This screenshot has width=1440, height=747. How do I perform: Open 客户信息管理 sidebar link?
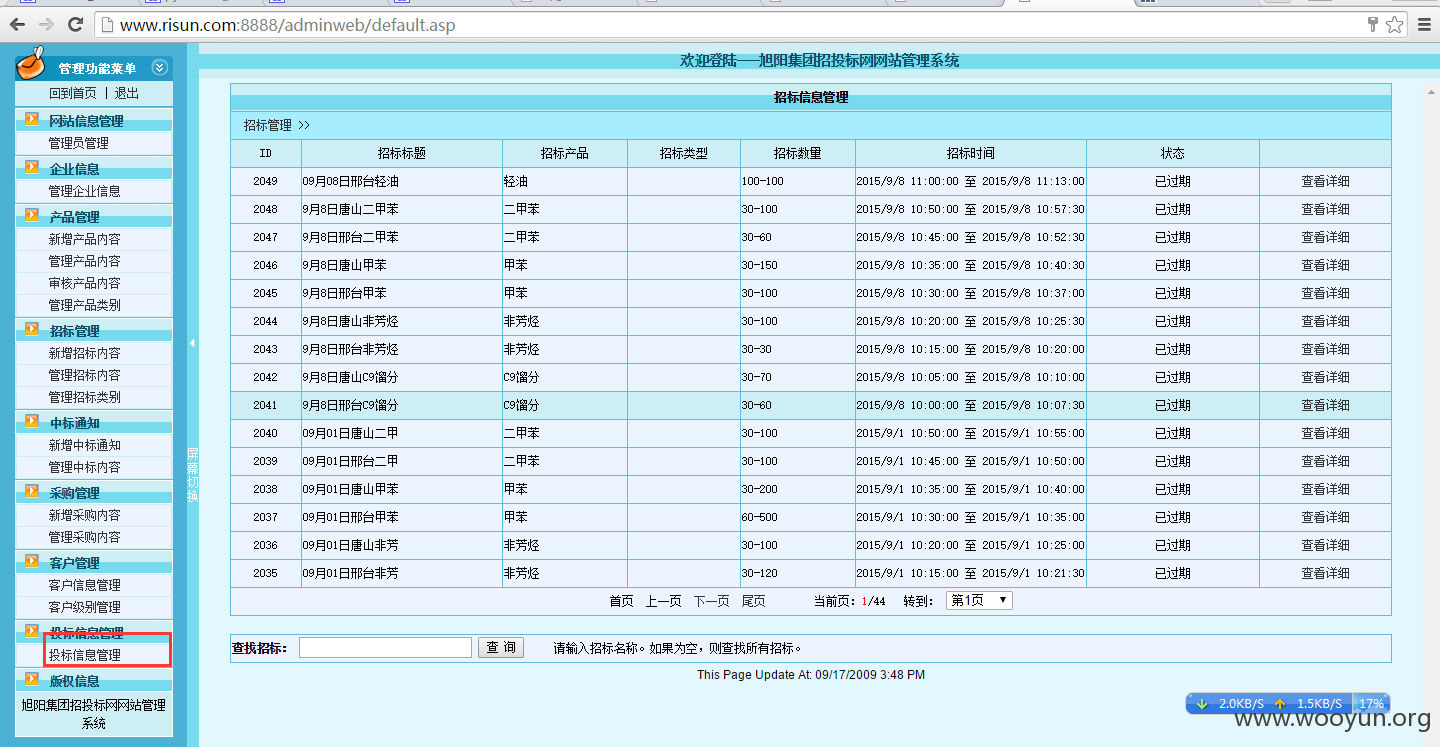tap(85, 585)
